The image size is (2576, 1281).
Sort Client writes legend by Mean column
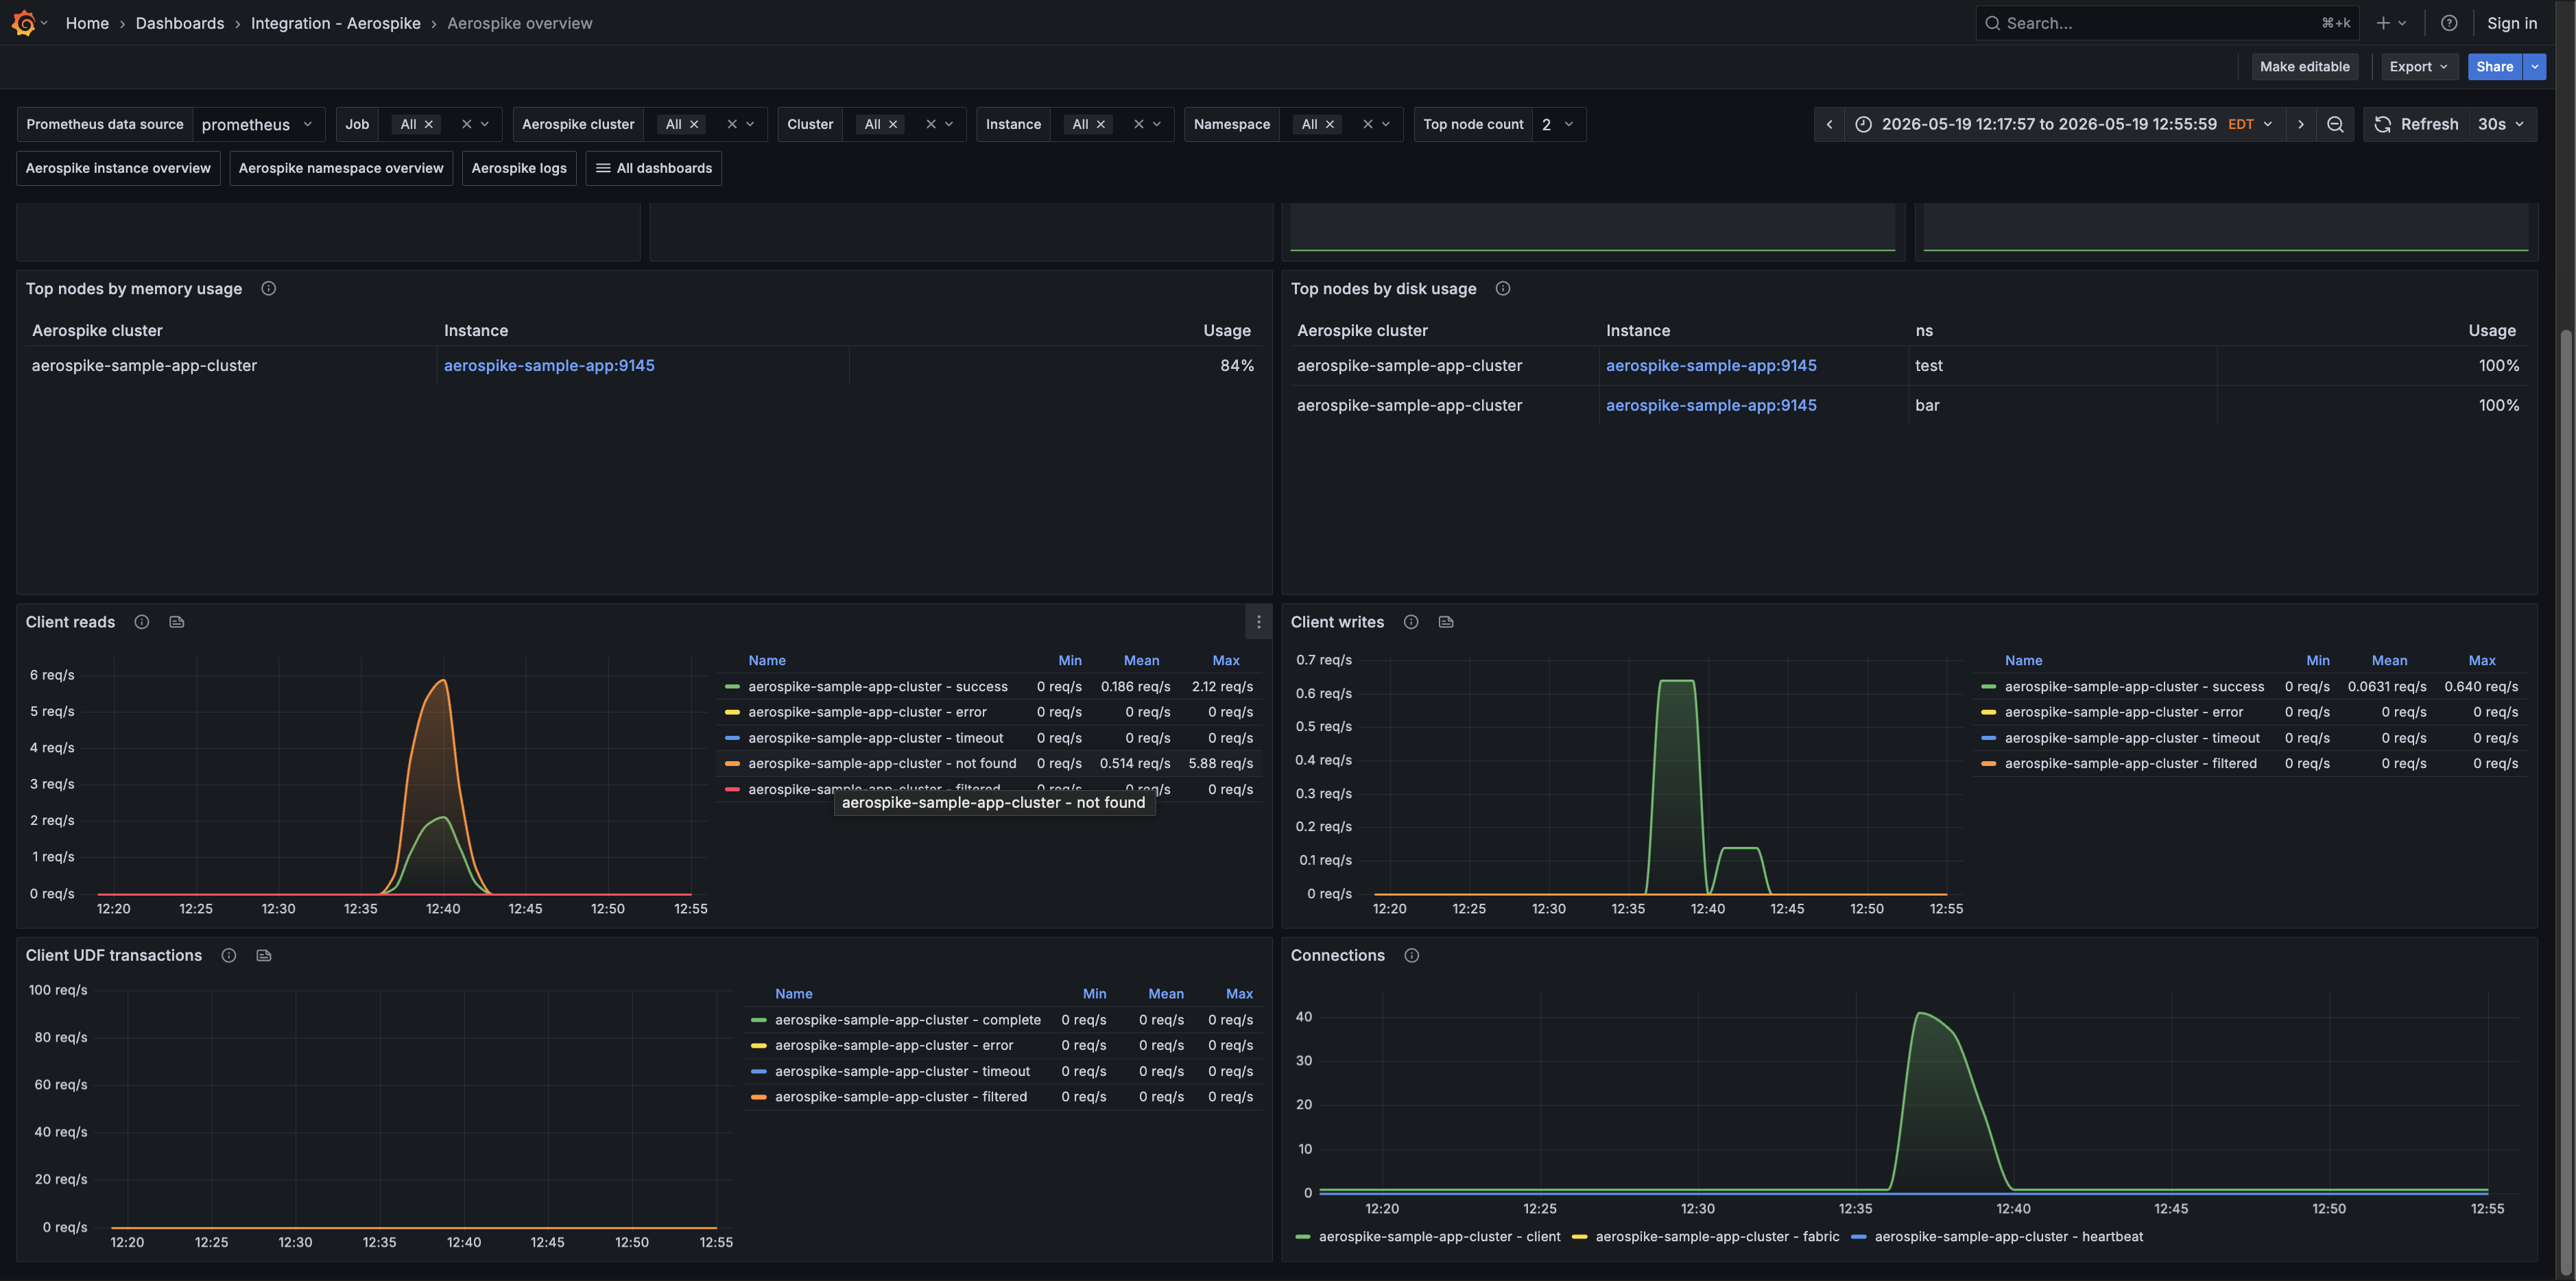click(2389, 660)
